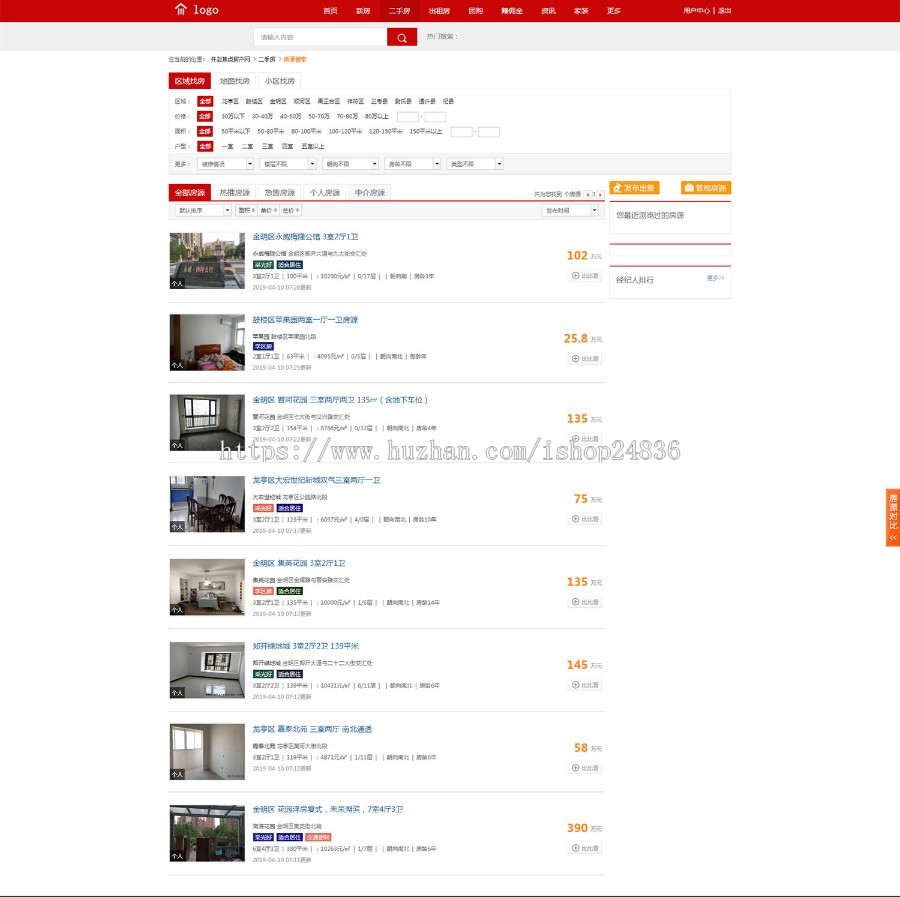Screen dimensions: 900x897
Task: Switch to the 地图找房 tab
Action: 235,80
